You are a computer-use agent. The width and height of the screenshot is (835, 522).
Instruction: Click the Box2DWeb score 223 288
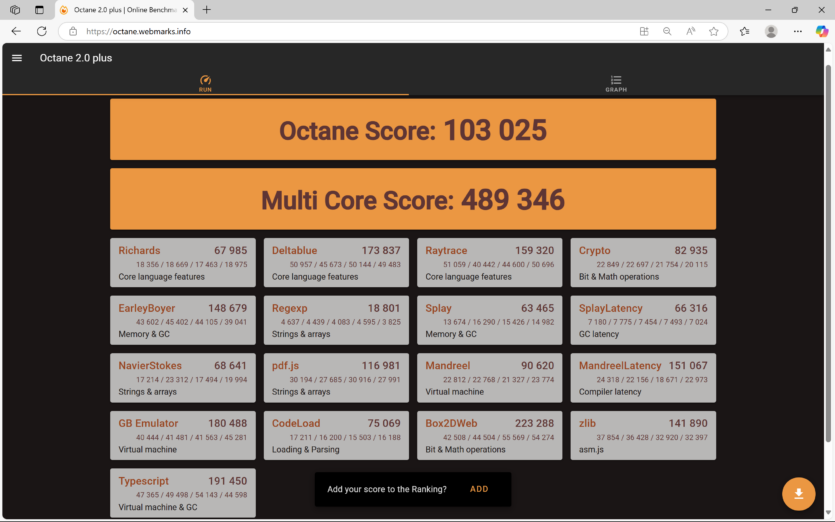[534, 423]
